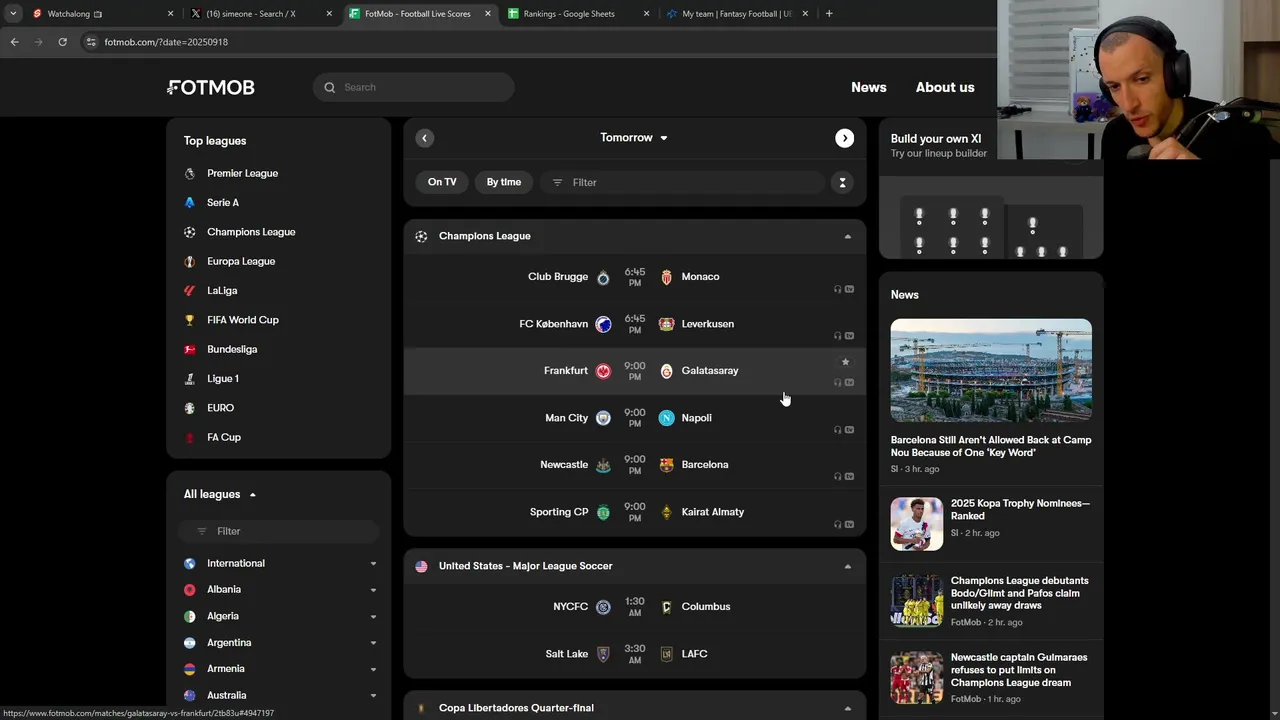Toggle the By time sorting
Viewport: 1280px width, 720px height.
click(504, 182)
